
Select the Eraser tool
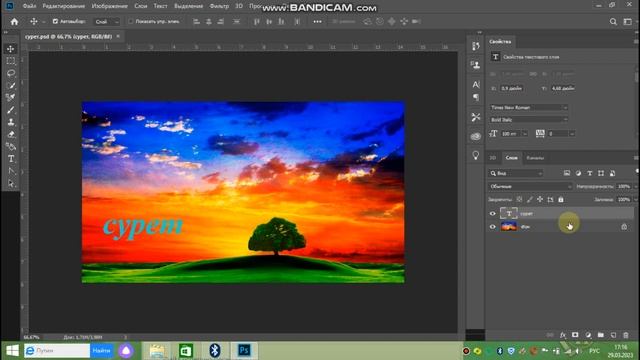coord(11,134)
